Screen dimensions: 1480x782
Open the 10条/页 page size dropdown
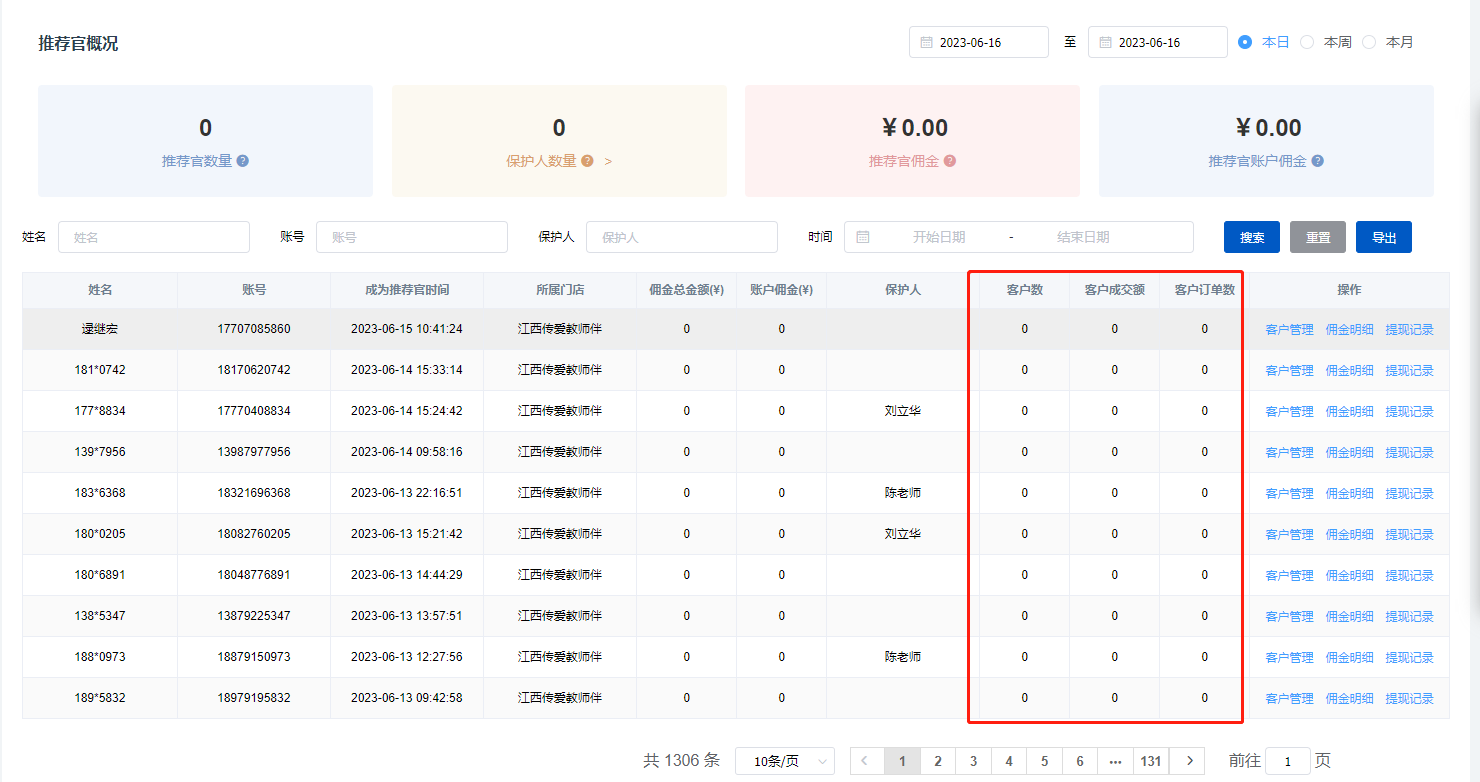pyautogui.click(x=785, y=761)
